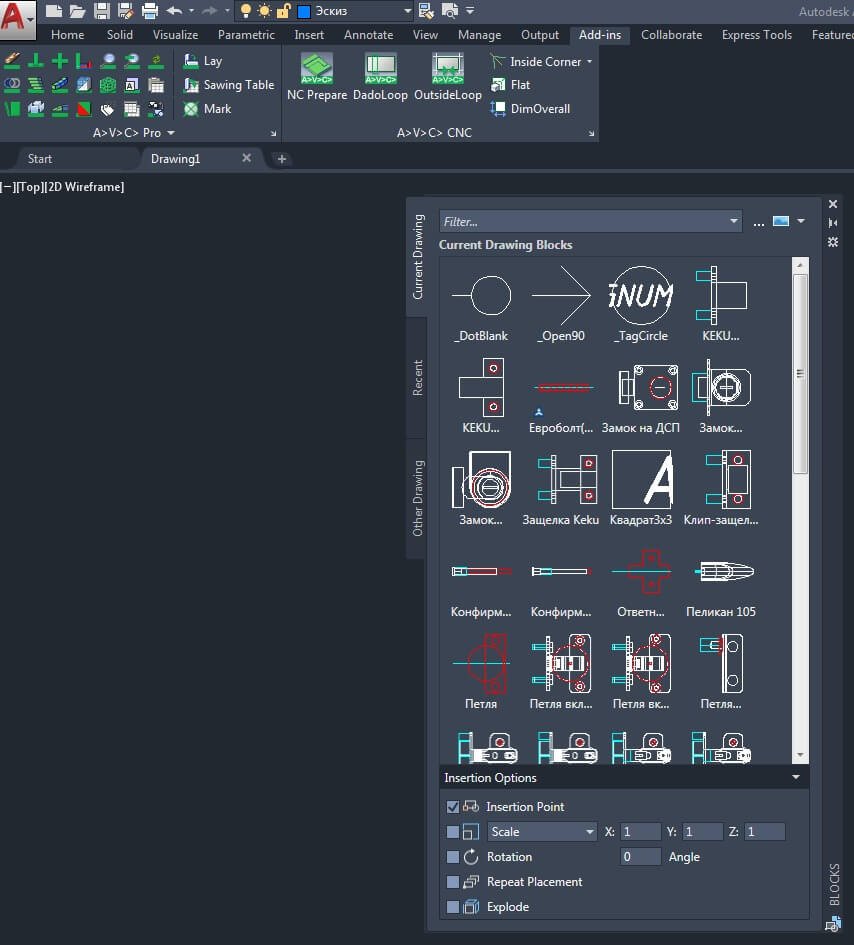Uncheck the Insertion Point checkbox

453,806
